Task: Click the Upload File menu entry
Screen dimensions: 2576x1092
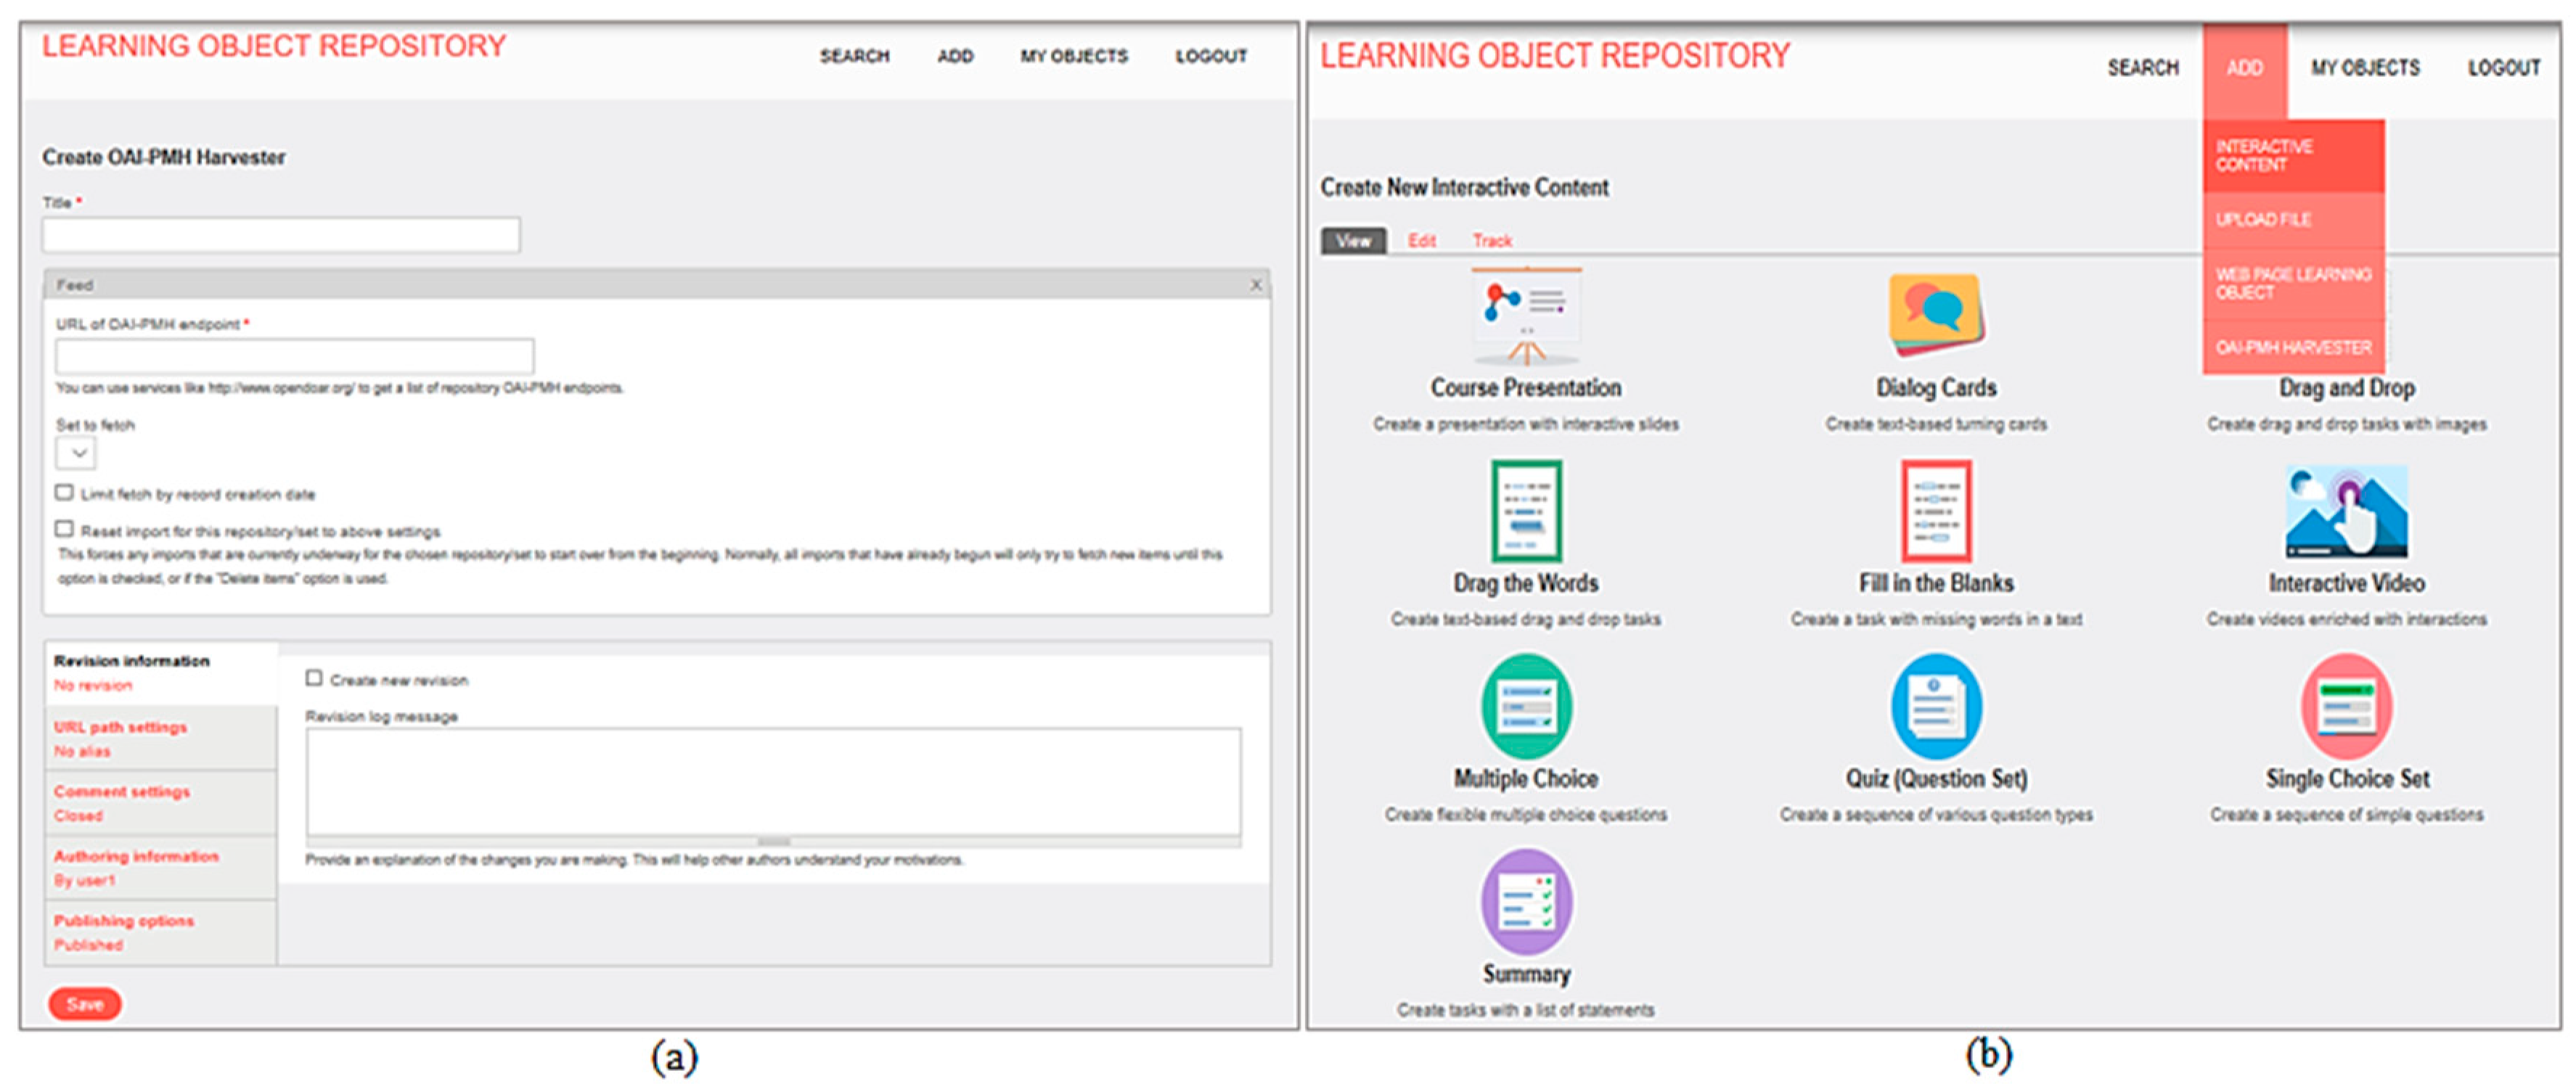Action: [x=2262, y=219]
